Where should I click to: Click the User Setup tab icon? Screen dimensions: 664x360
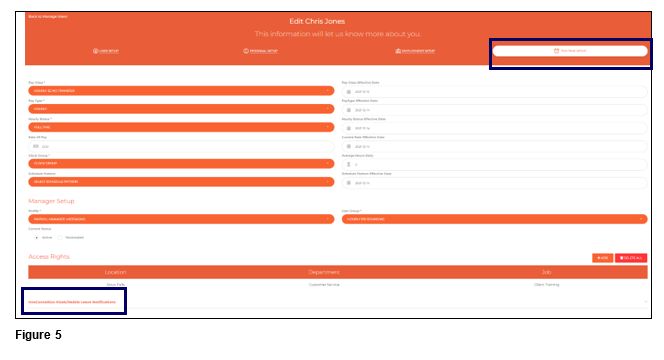click(95, 51)
